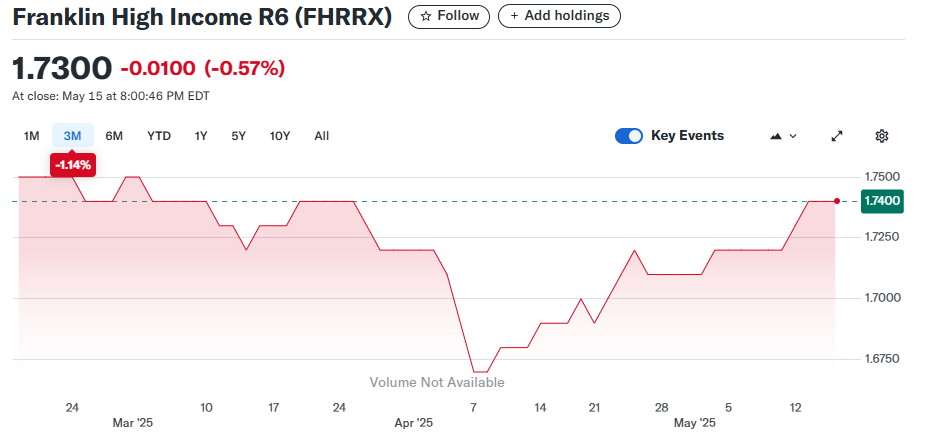
Task: Click the red endpoint dot on chart
Action: 837,201
